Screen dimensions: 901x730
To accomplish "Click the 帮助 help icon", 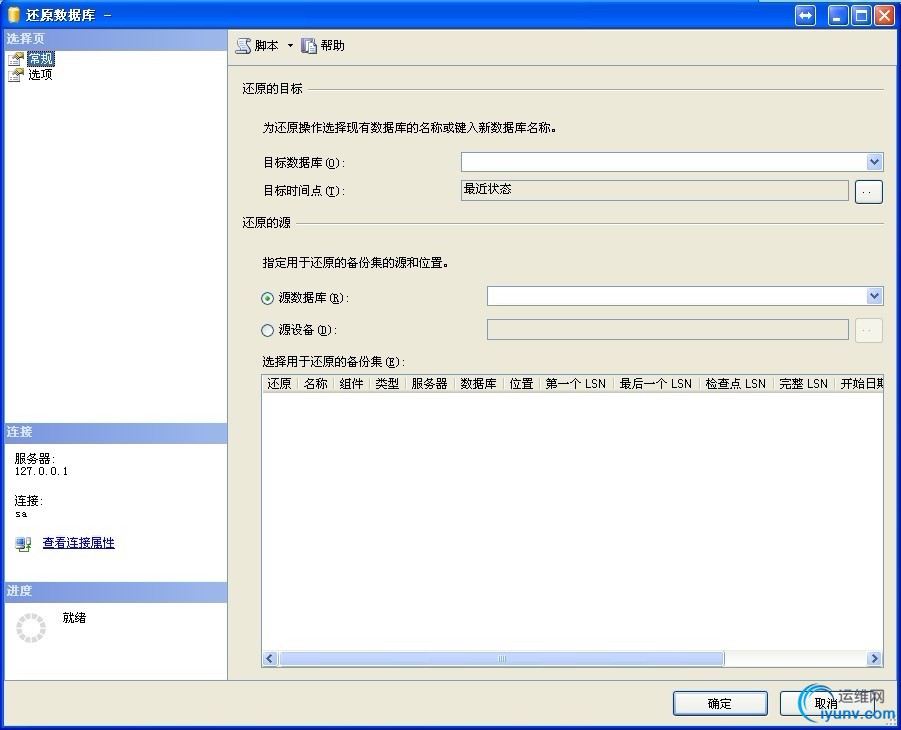I will coord(309,45).
